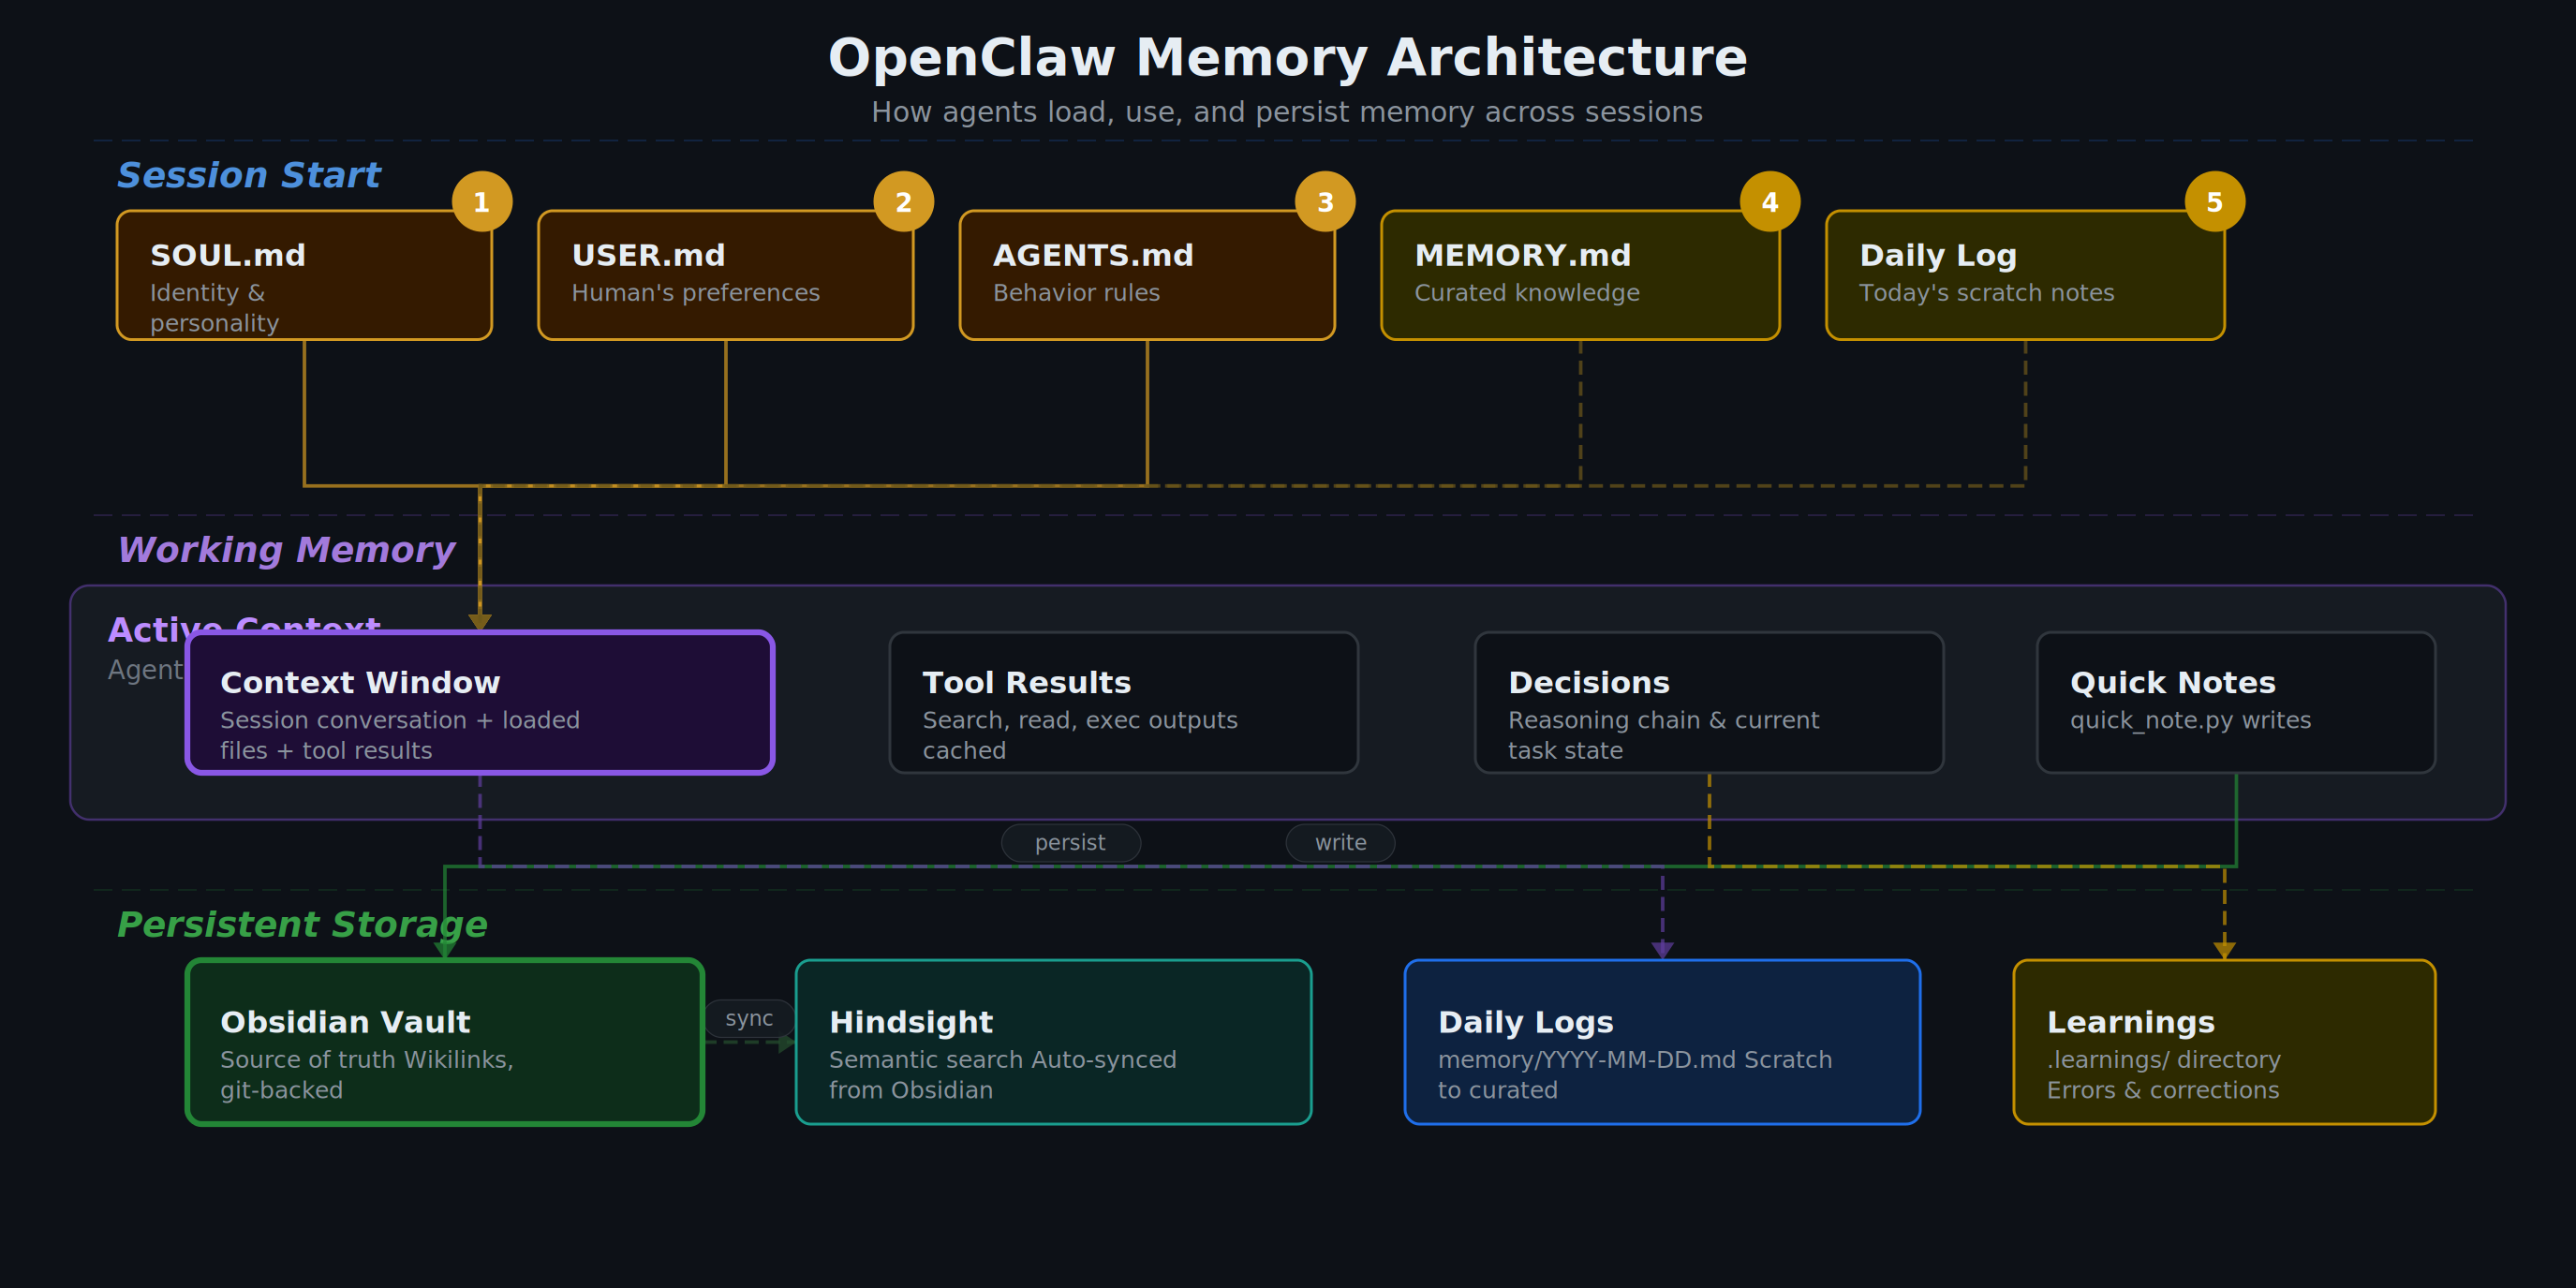
Task: Click the sync pill between Obsidian and Hindsight
Action: tap(750, 1018)
